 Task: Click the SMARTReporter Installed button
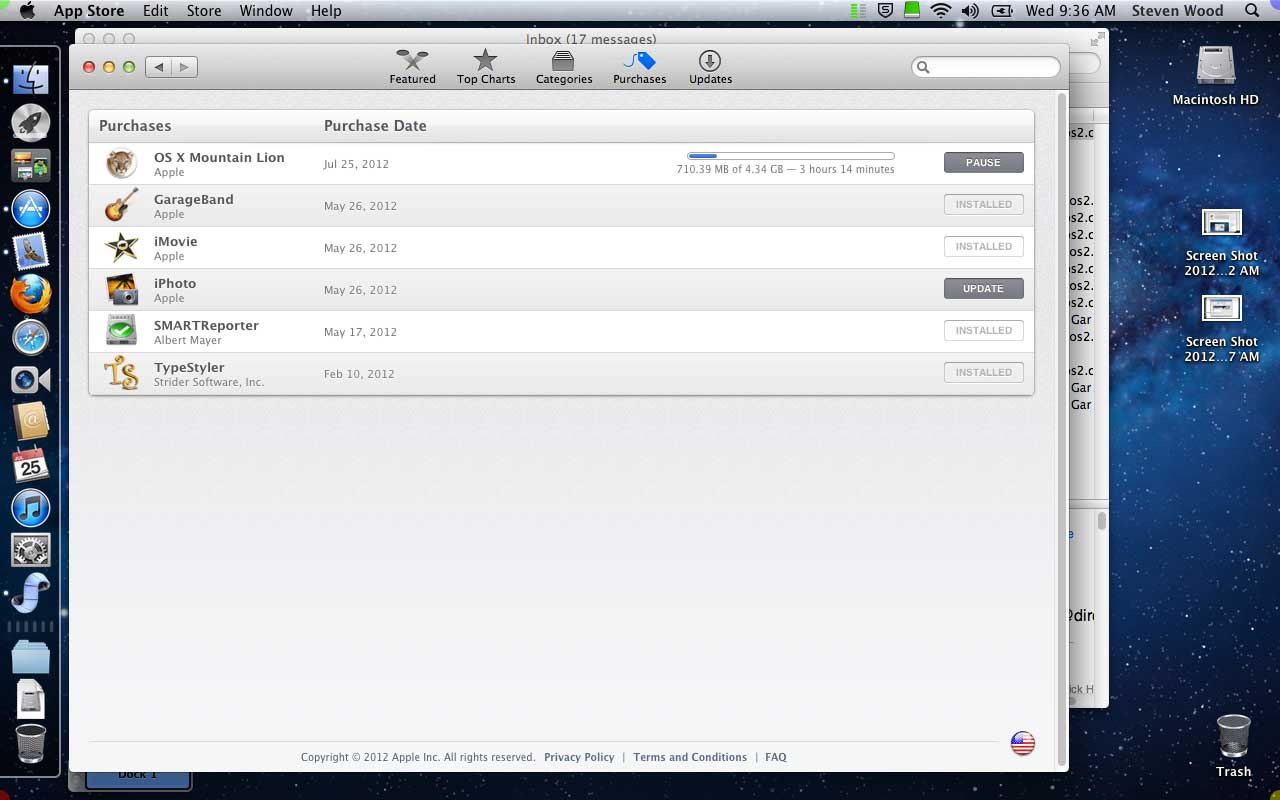click(x=983, y=331)
